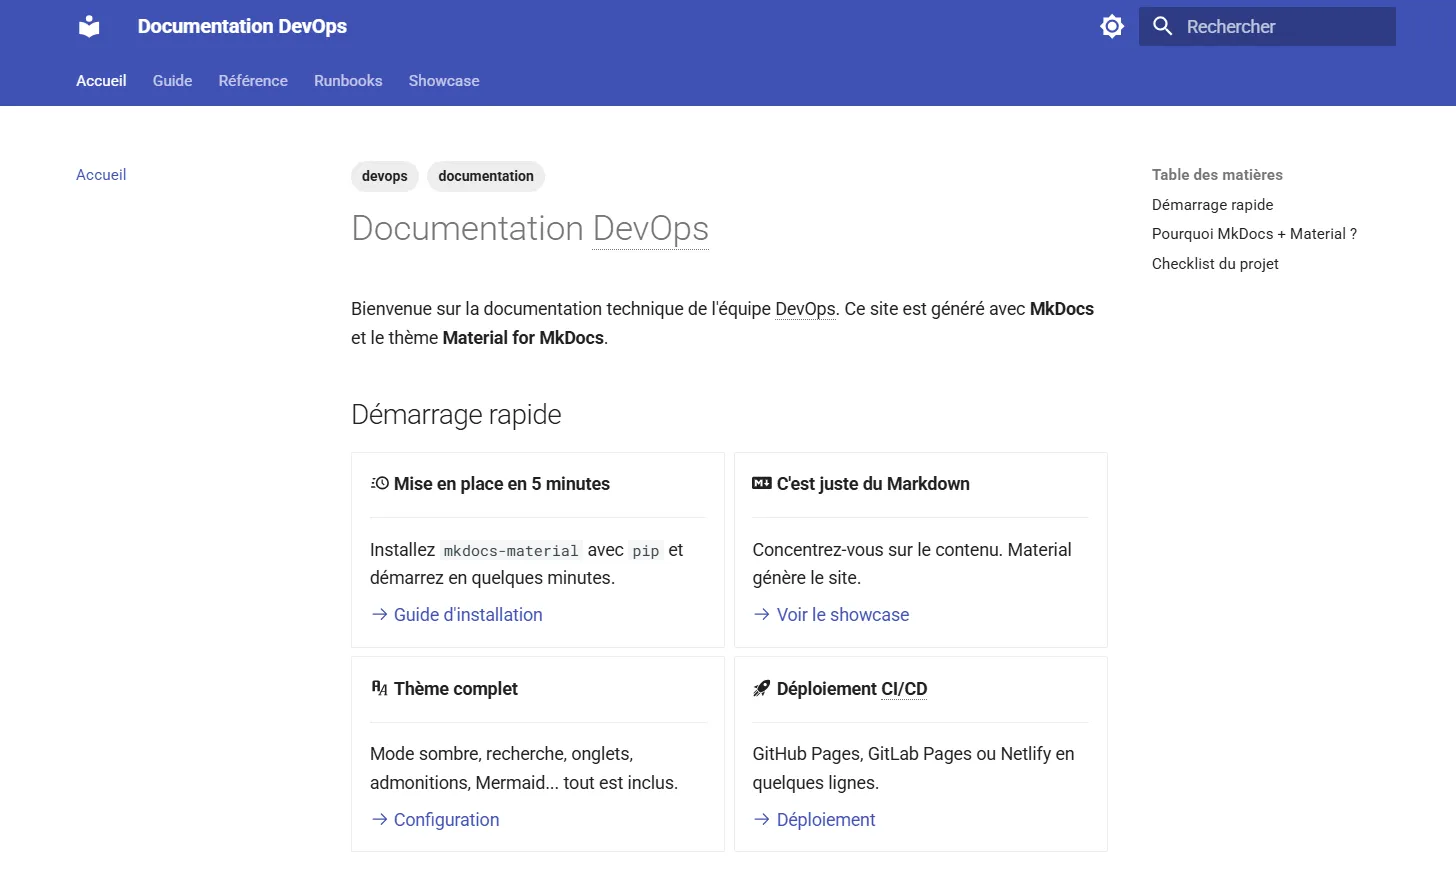Click the arrow icon before Voir le showcase
1456x875 pixels.
click(760, 614)
